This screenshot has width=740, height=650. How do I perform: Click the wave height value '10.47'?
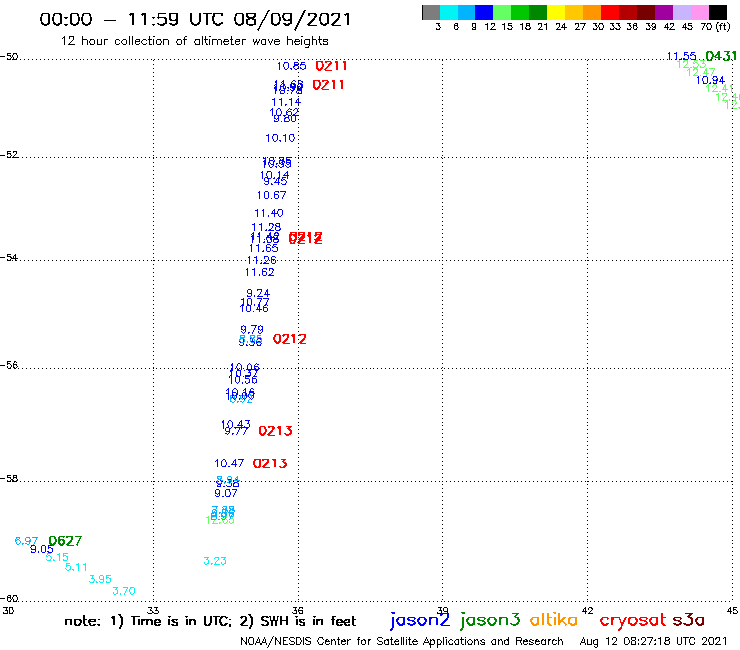pos(229,463)
